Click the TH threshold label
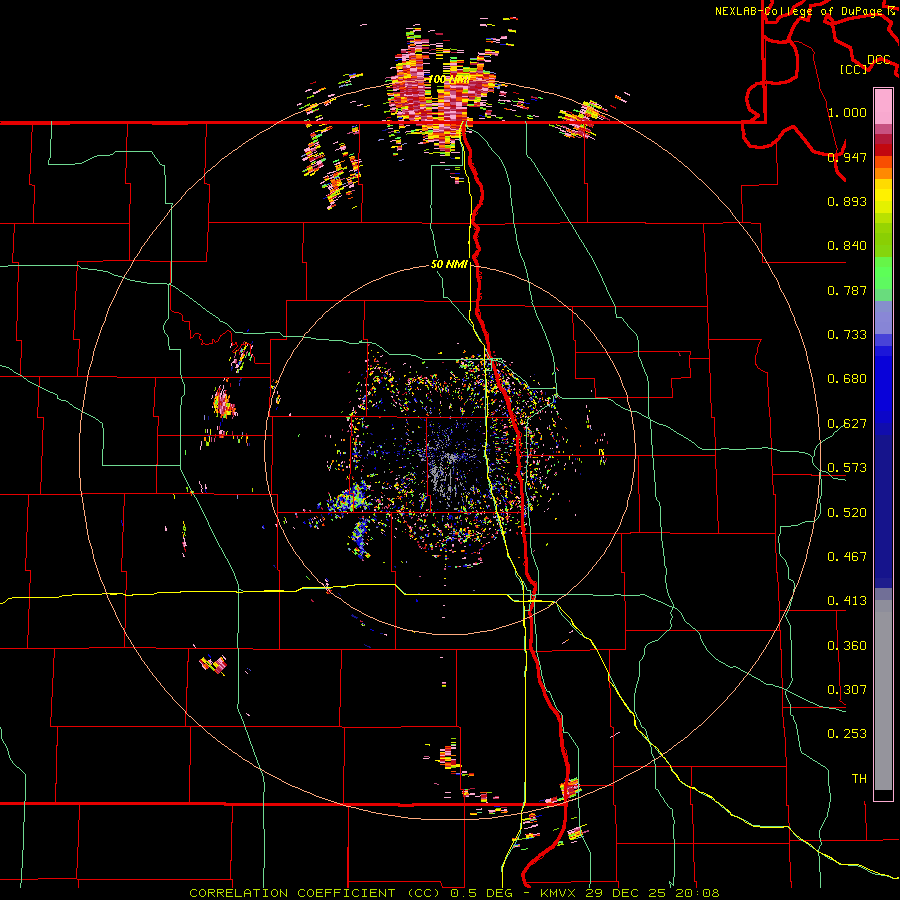 (x=859, y=779)
